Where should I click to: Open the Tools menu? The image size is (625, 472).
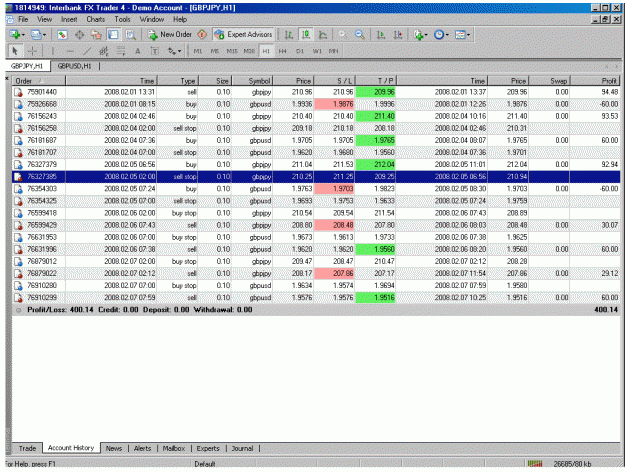point(122,19)
